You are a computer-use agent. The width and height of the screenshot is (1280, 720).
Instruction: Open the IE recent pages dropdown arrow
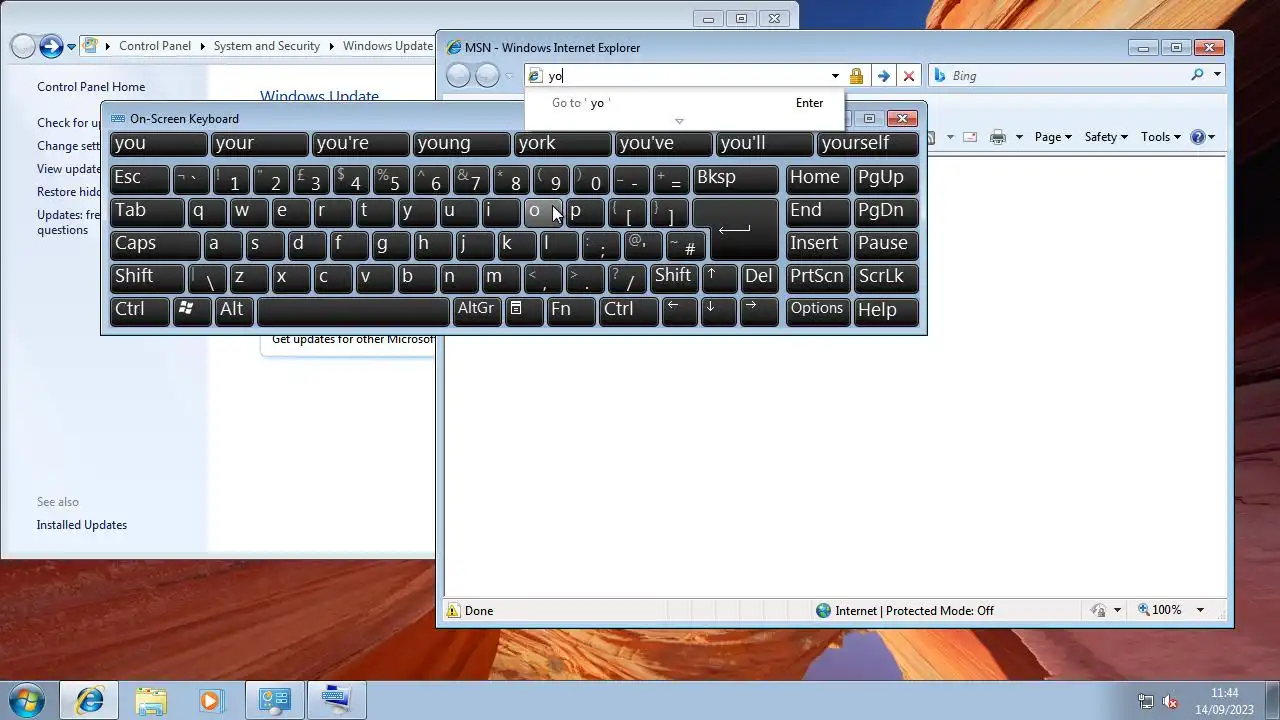[509, 76]
